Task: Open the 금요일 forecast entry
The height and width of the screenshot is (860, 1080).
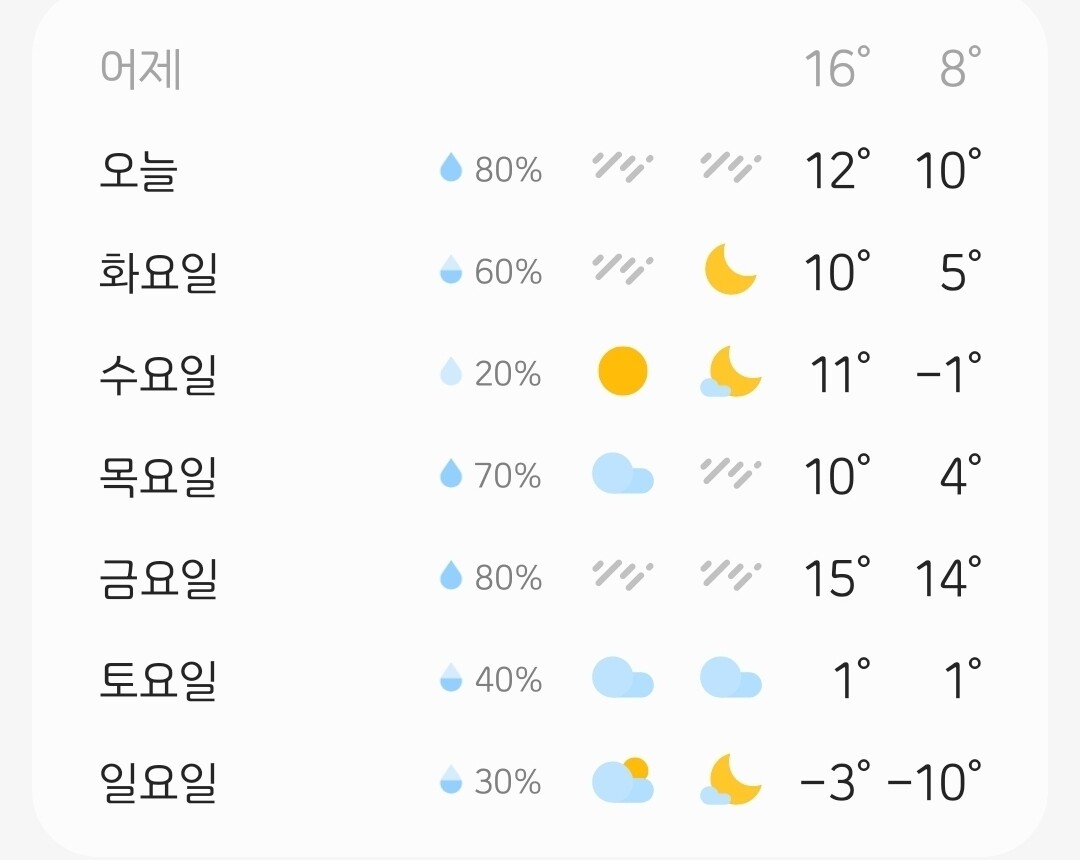Action: 158,578
